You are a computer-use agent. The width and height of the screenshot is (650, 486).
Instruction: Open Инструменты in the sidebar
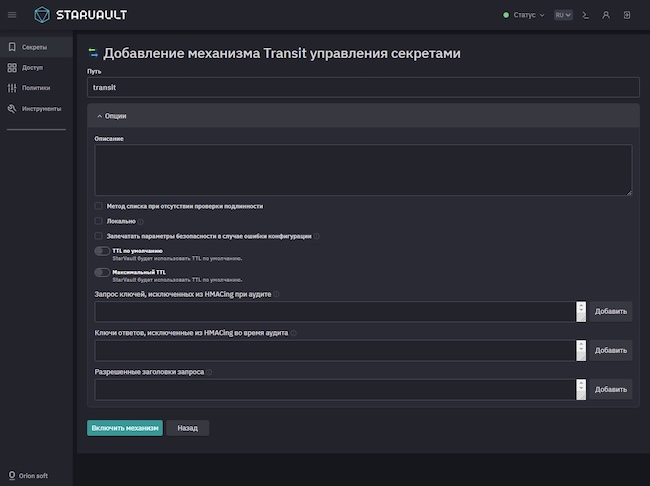41,108
